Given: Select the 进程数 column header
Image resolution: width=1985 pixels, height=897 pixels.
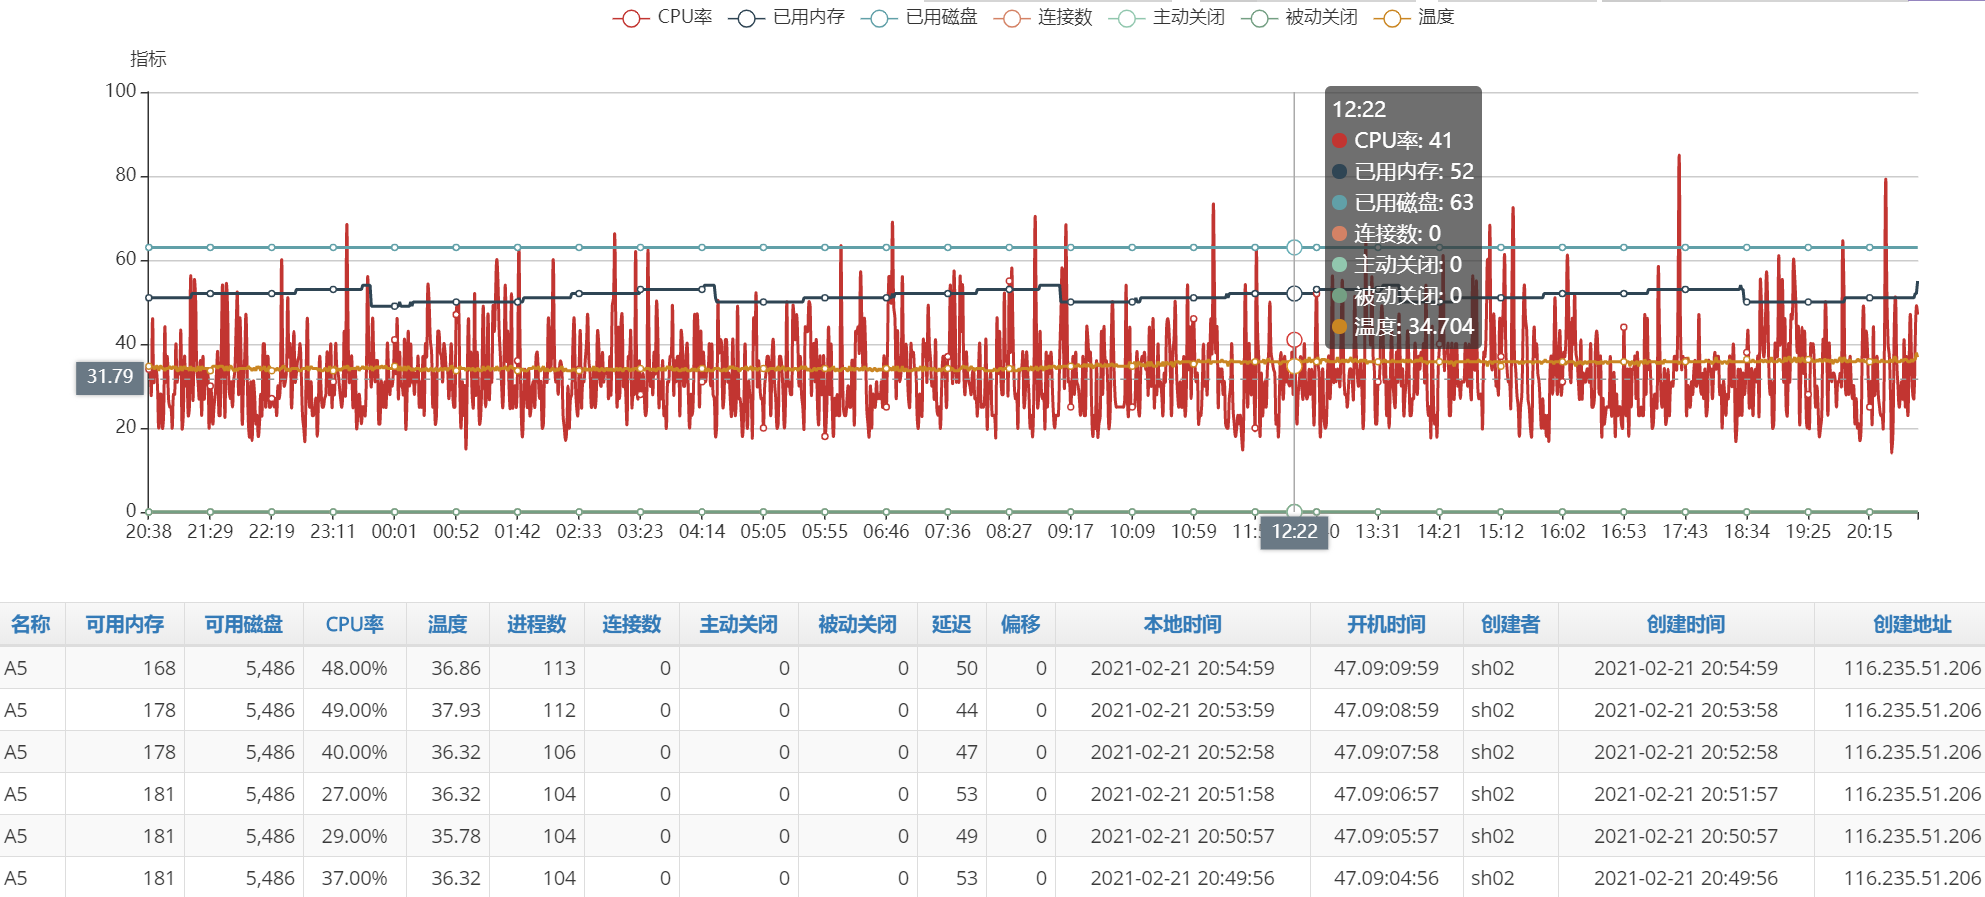Looking at the screenshot, I should pyautogui.click(x=536, y=625).
